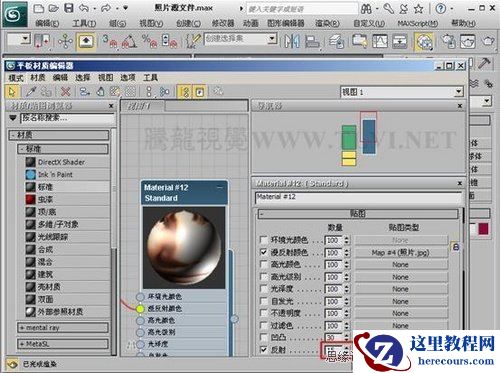
Task: Expand the mental ray group
Action: pyautogui.click(x=63, y=328)
